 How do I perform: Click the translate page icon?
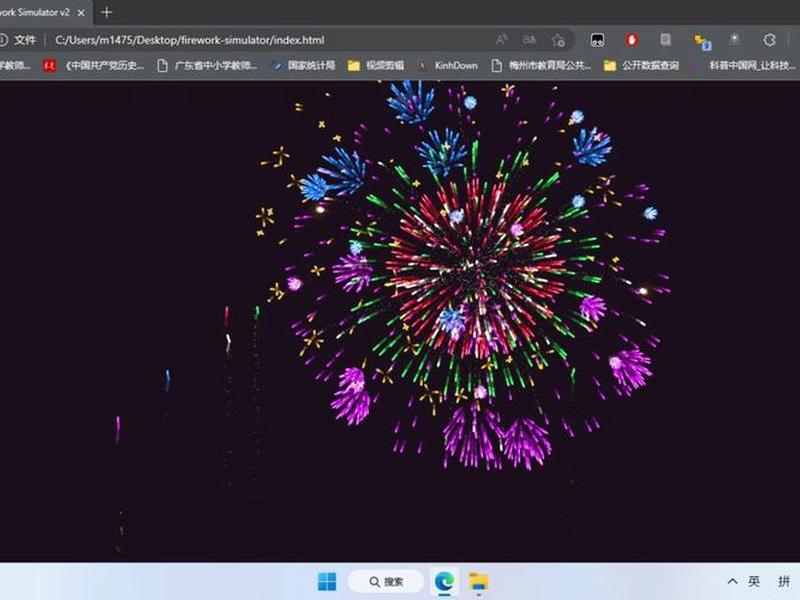click(x=530, y=40)
